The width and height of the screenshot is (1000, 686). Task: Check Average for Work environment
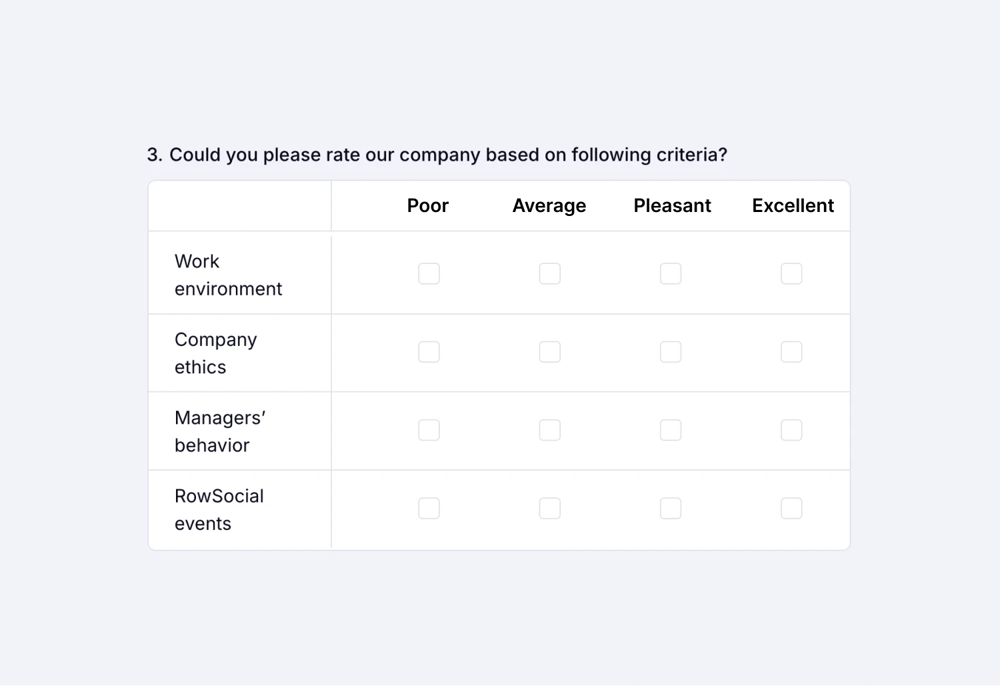(x=550, y=274)
